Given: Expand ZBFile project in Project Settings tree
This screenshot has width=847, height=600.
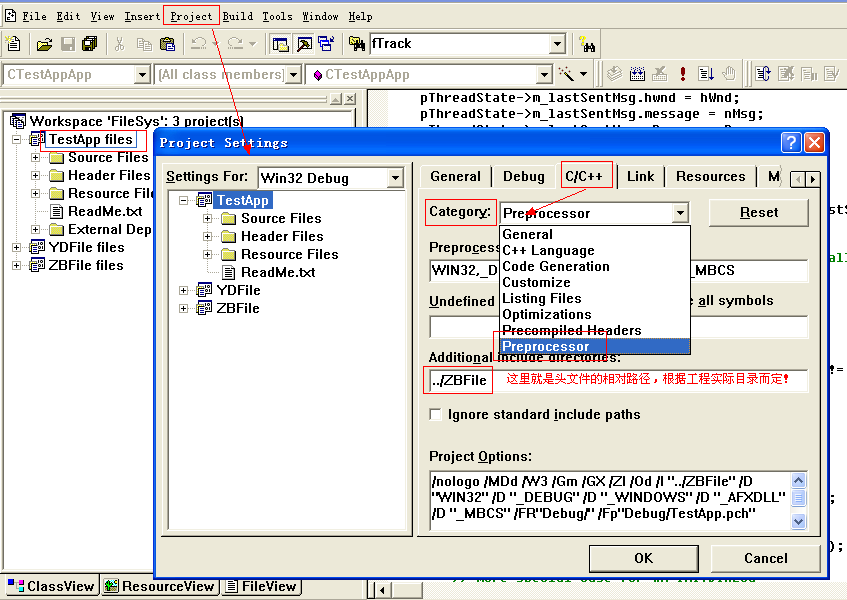Looking at the screenshot, I should click(x=184, y=308).
